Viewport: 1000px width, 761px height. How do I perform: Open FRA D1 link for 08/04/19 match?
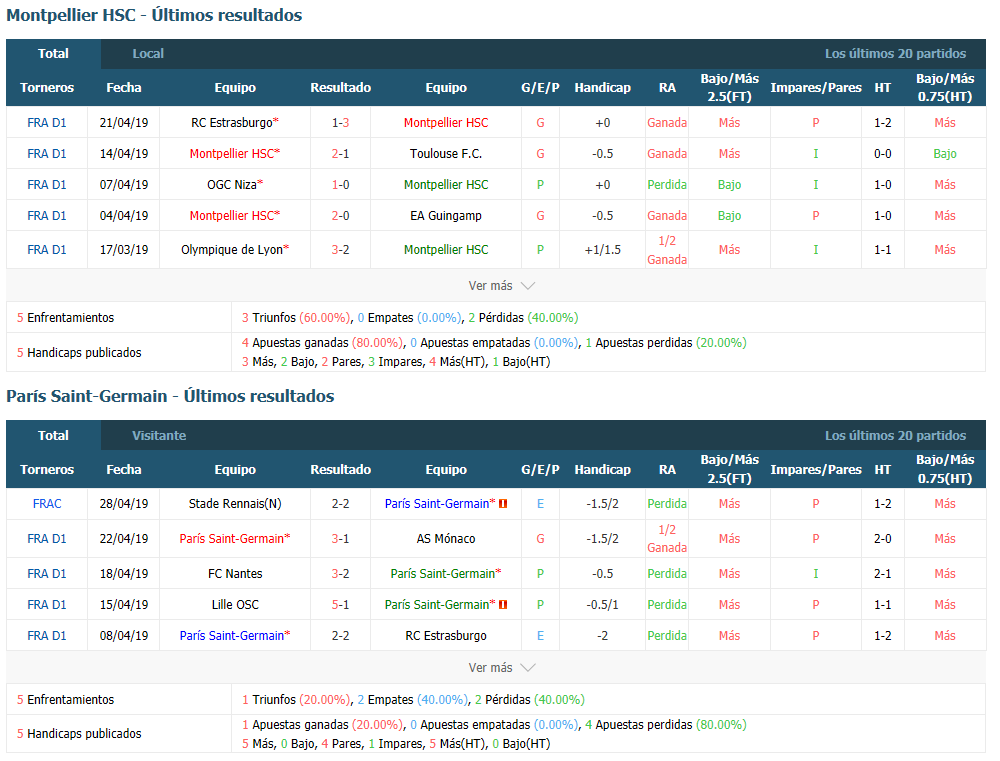(47, 636)
